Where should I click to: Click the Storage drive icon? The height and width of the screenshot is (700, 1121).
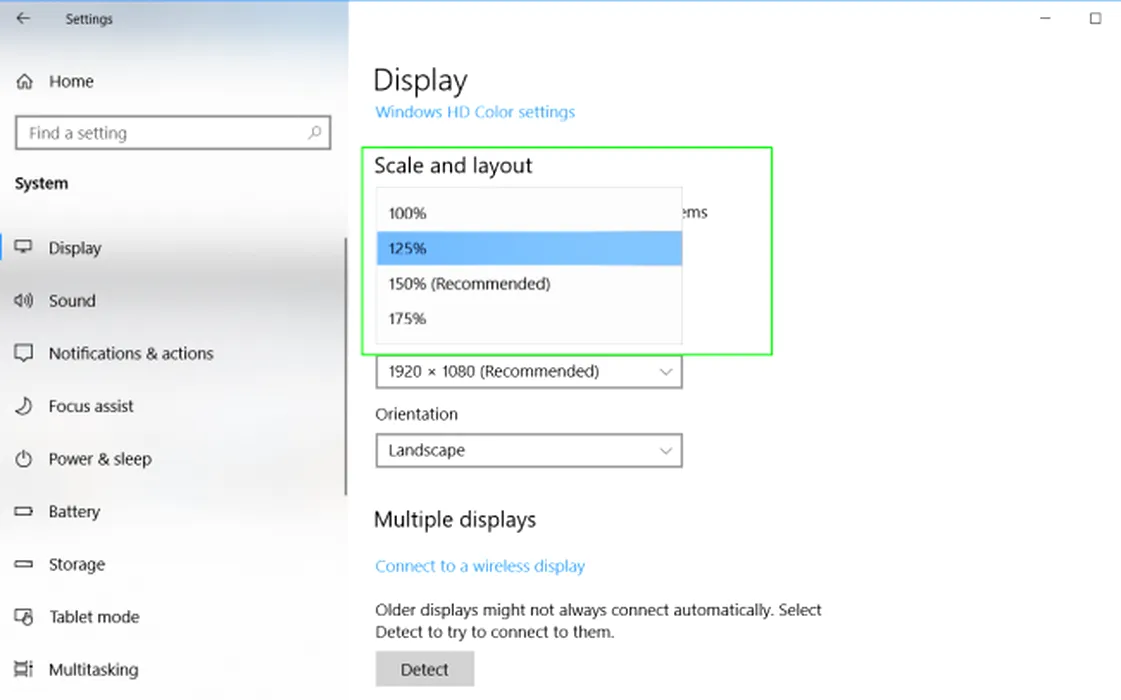click(24, 564)
